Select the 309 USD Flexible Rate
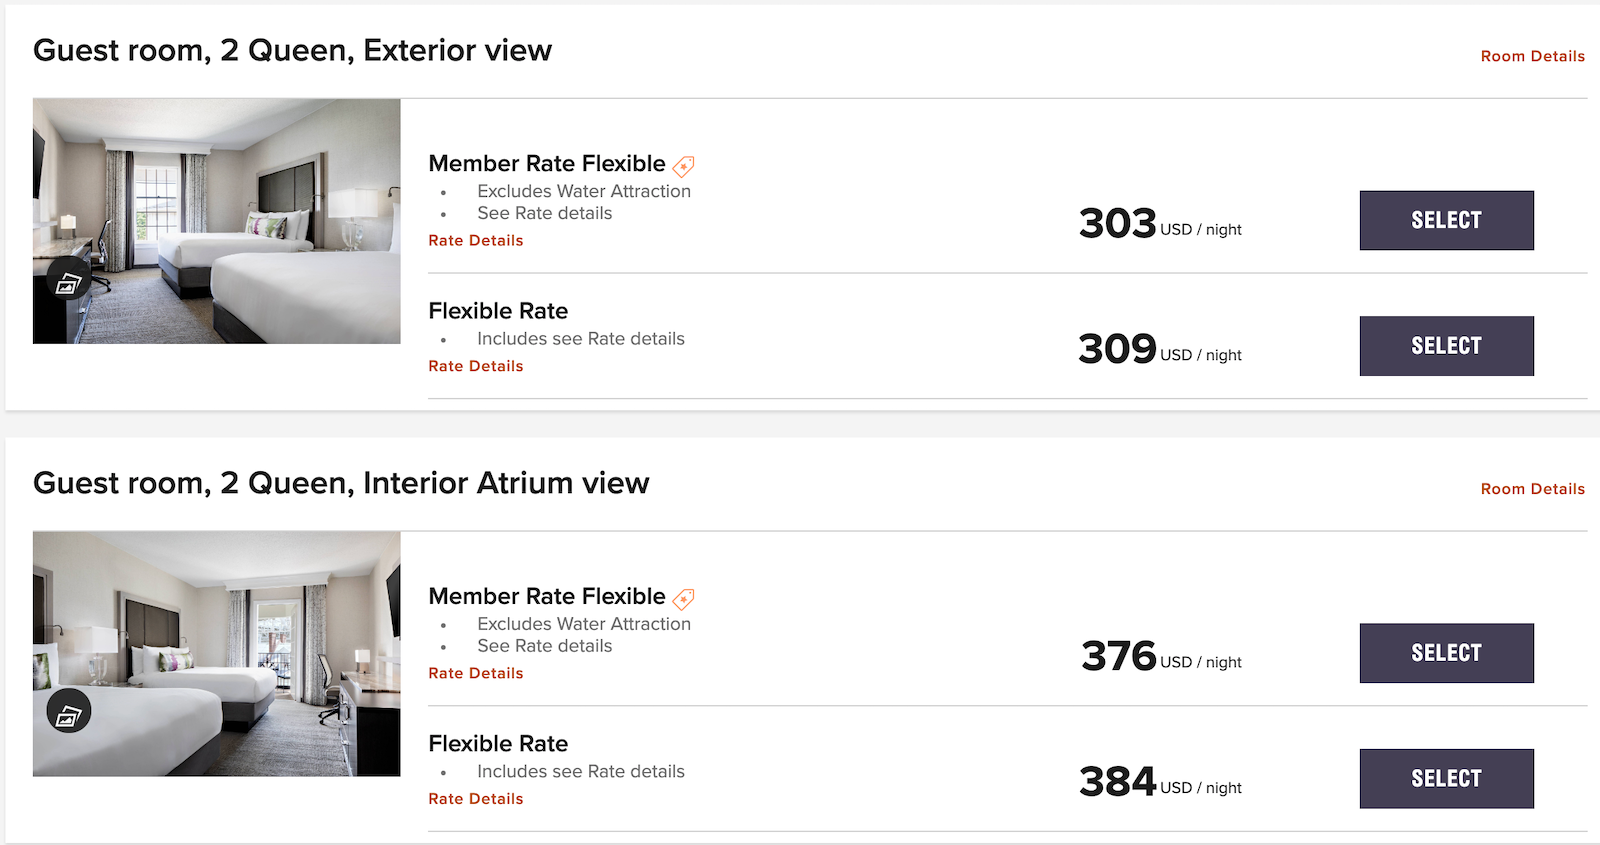1600x845 pixels. 1446,346
